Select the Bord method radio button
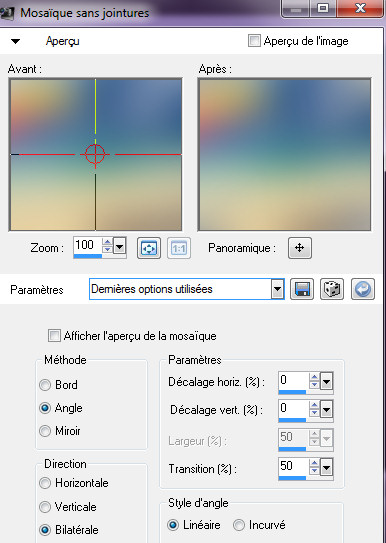This screenshot has height=543, width=386. click(x=45, y=385)
